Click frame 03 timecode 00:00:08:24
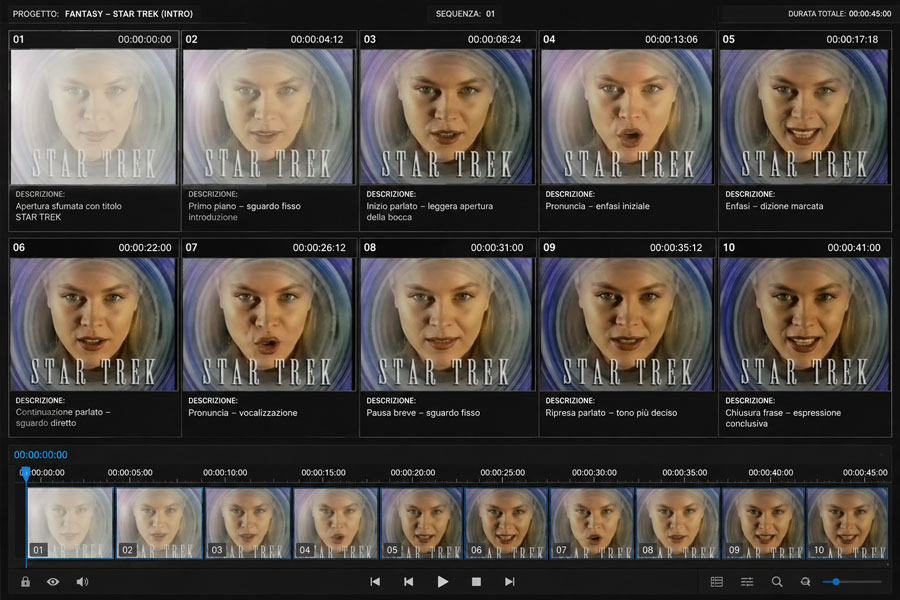900x600 pixels. (494, 40)
